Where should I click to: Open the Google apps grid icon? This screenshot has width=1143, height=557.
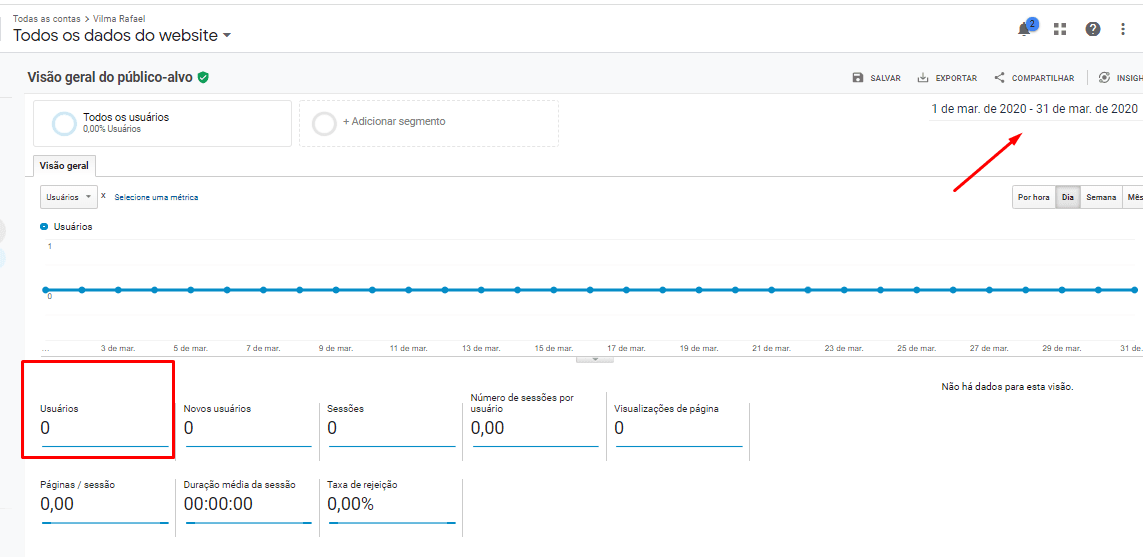click(1060, 29)
